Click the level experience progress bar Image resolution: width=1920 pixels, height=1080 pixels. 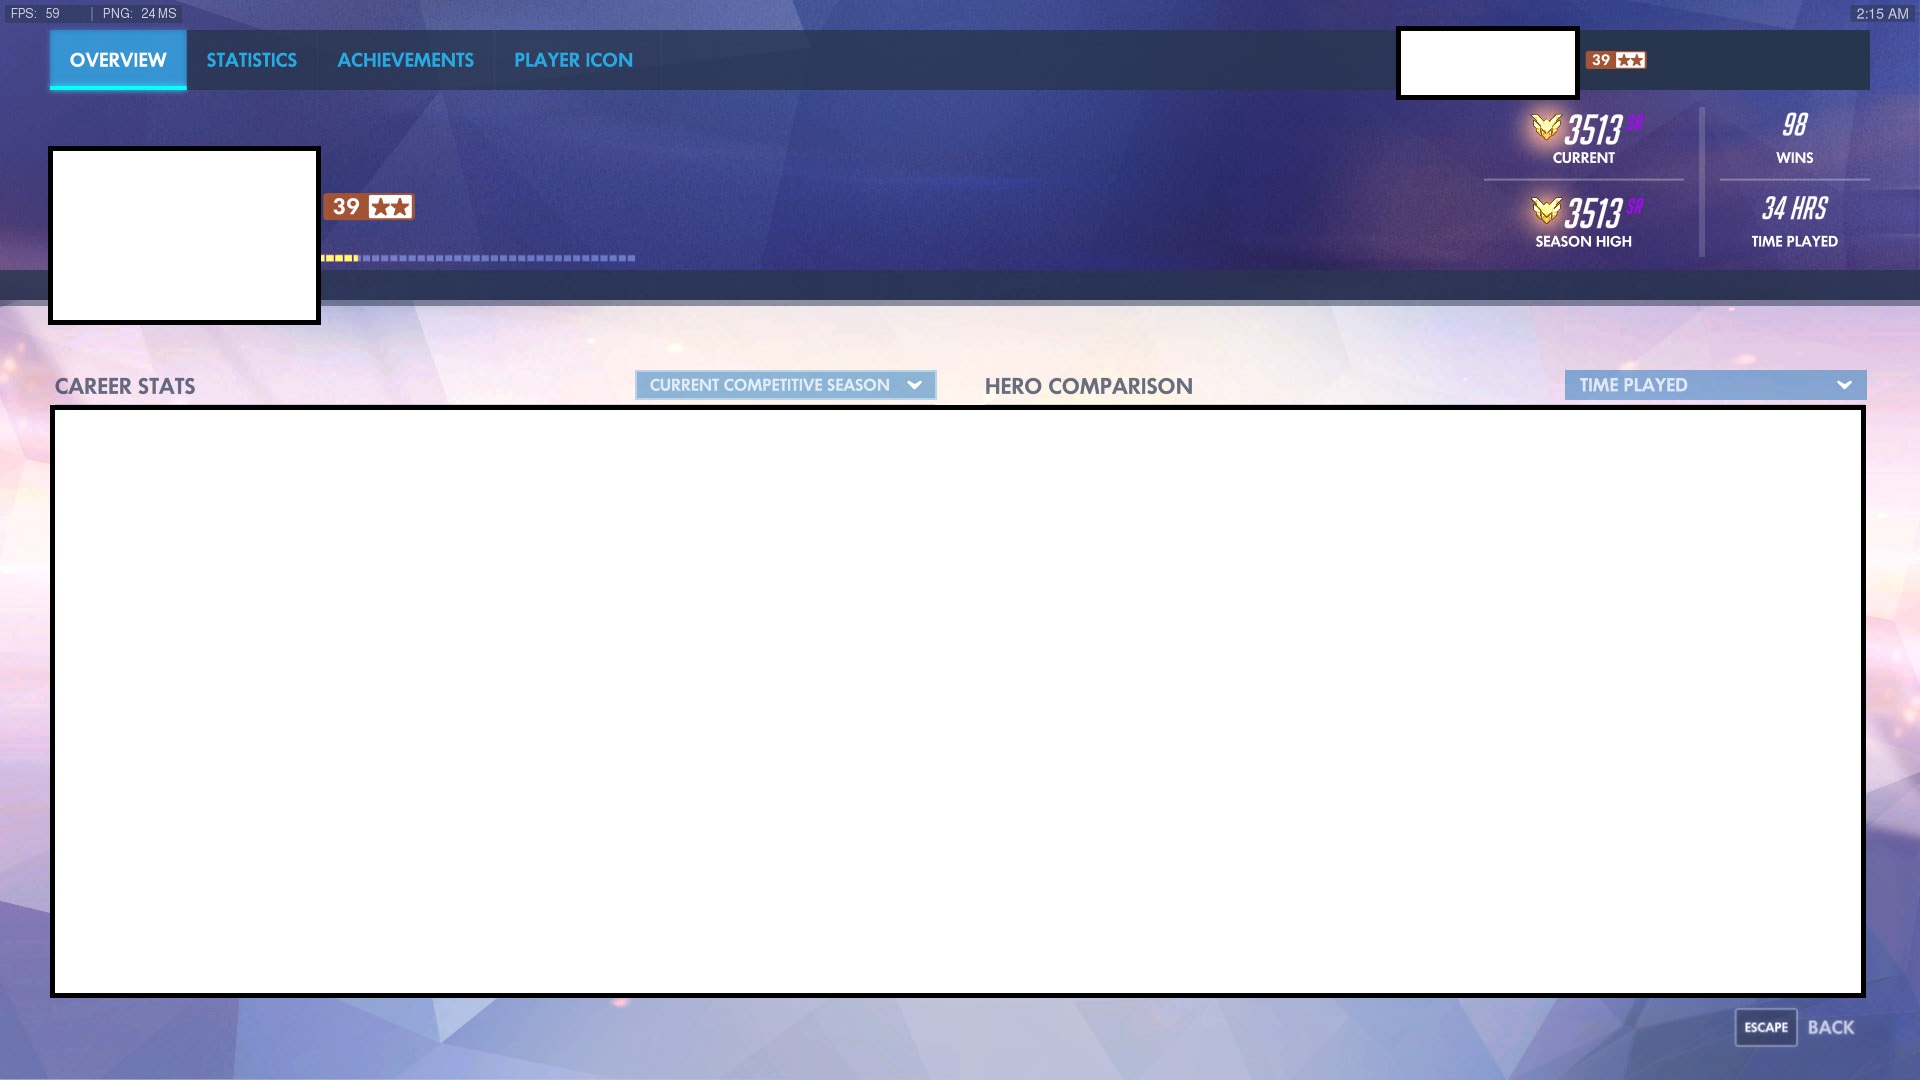click(478, 258)
